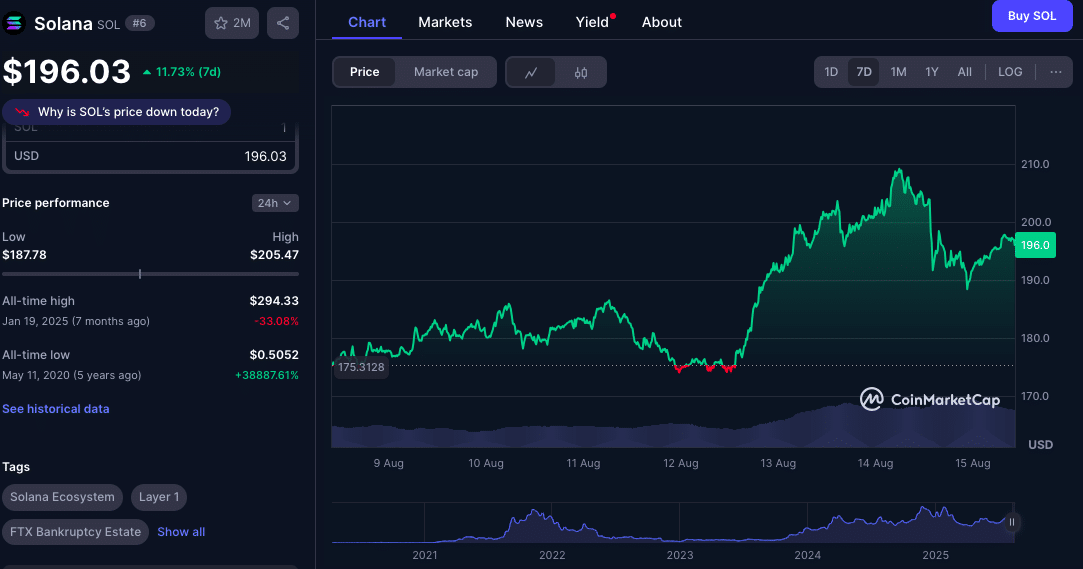The image size is (1083, 569).
Task: Click the Buy SOL button
Action: pos(1032,16)
